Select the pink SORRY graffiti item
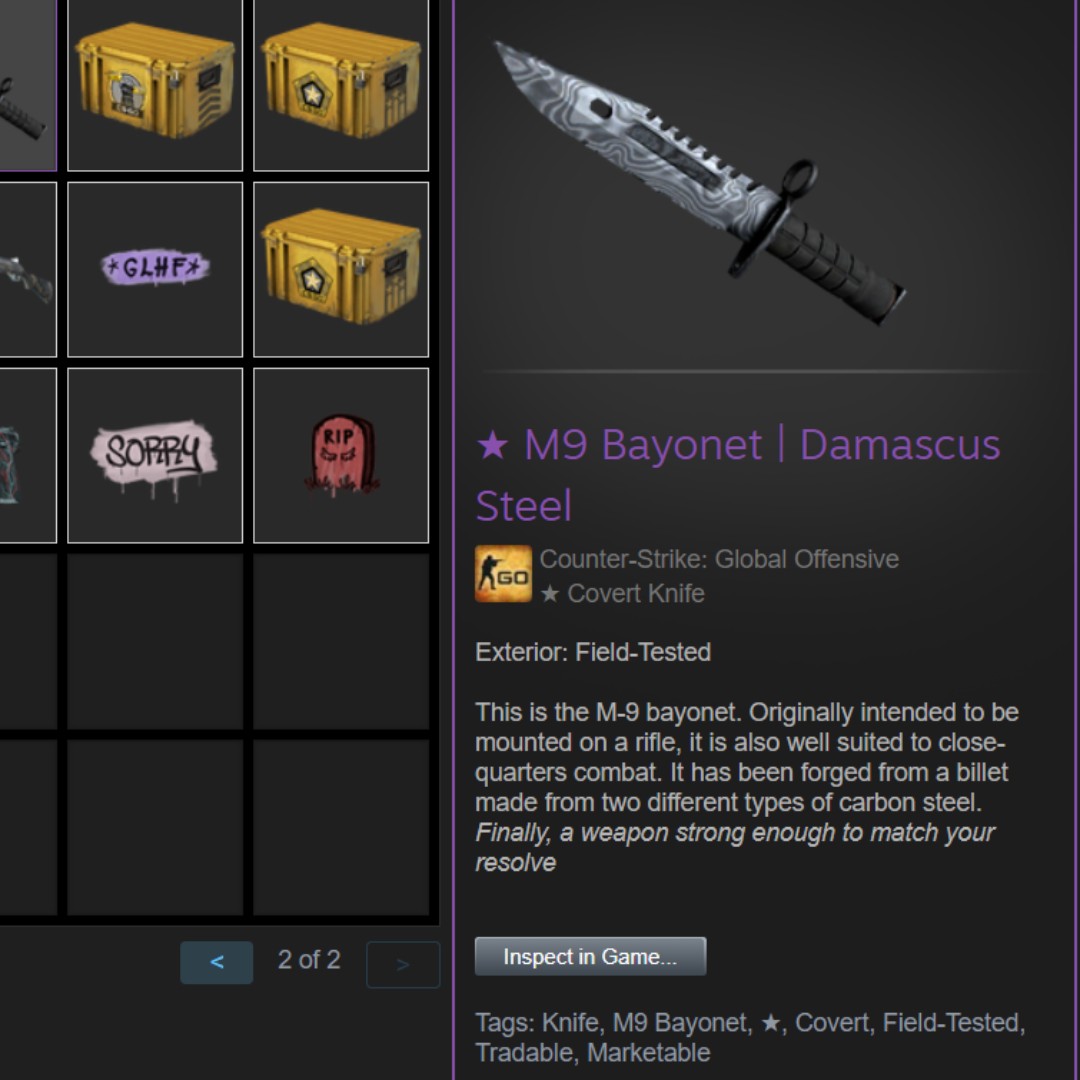 [x=155, y=455]
